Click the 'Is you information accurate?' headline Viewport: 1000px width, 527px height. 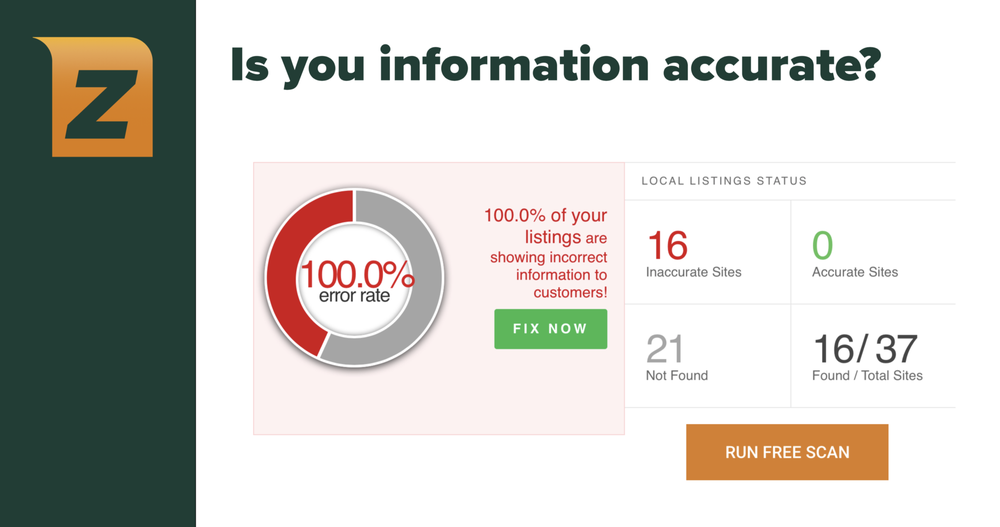(x=555, y=65)
